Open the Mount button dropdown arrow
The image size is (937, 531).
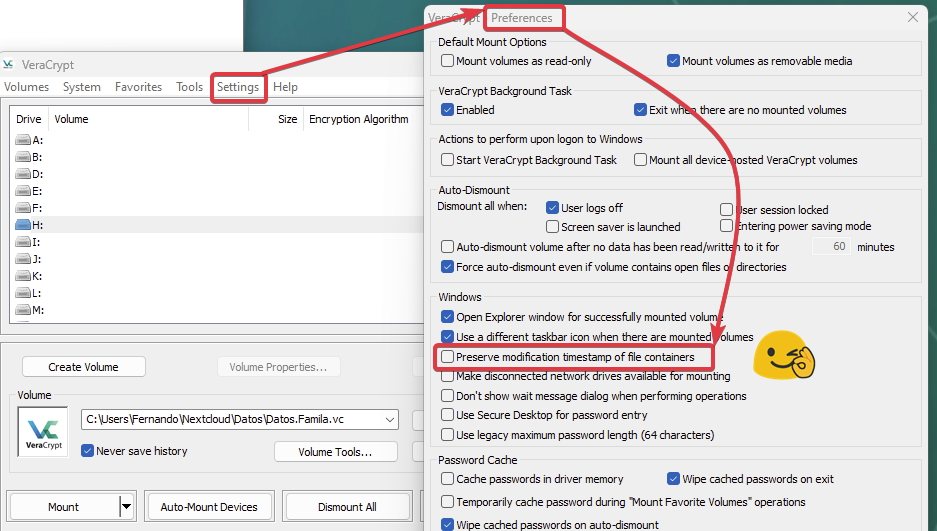(127, 507)
